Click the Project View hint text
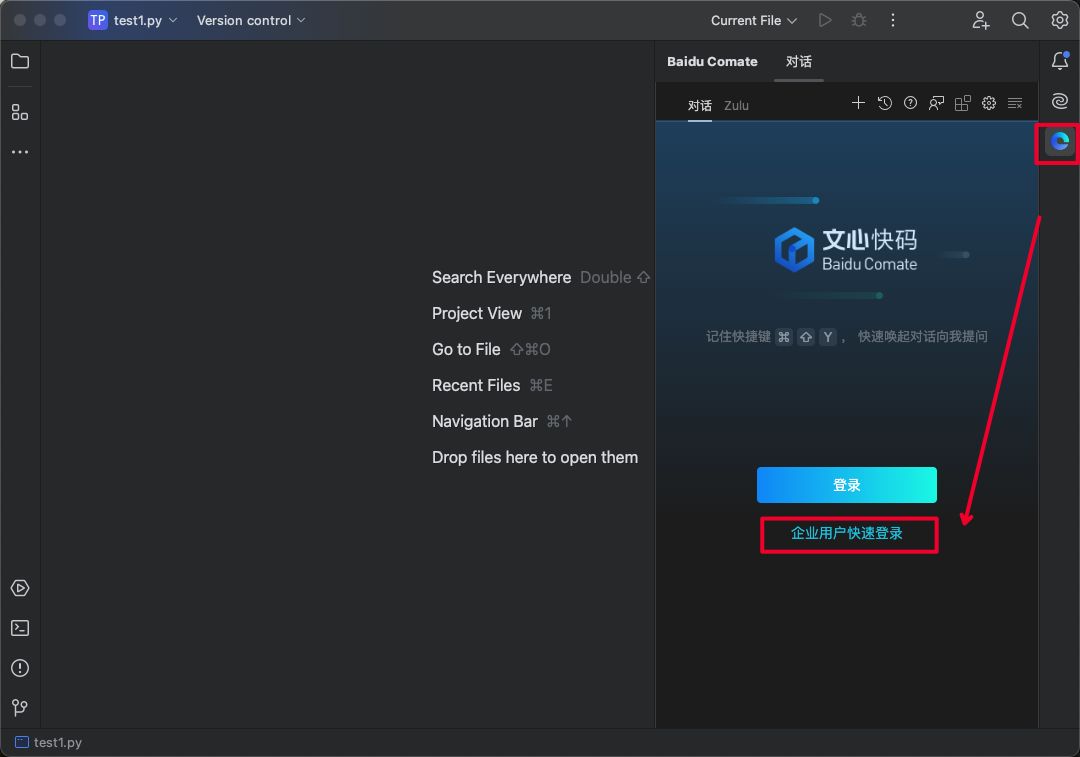 point(477,313)
